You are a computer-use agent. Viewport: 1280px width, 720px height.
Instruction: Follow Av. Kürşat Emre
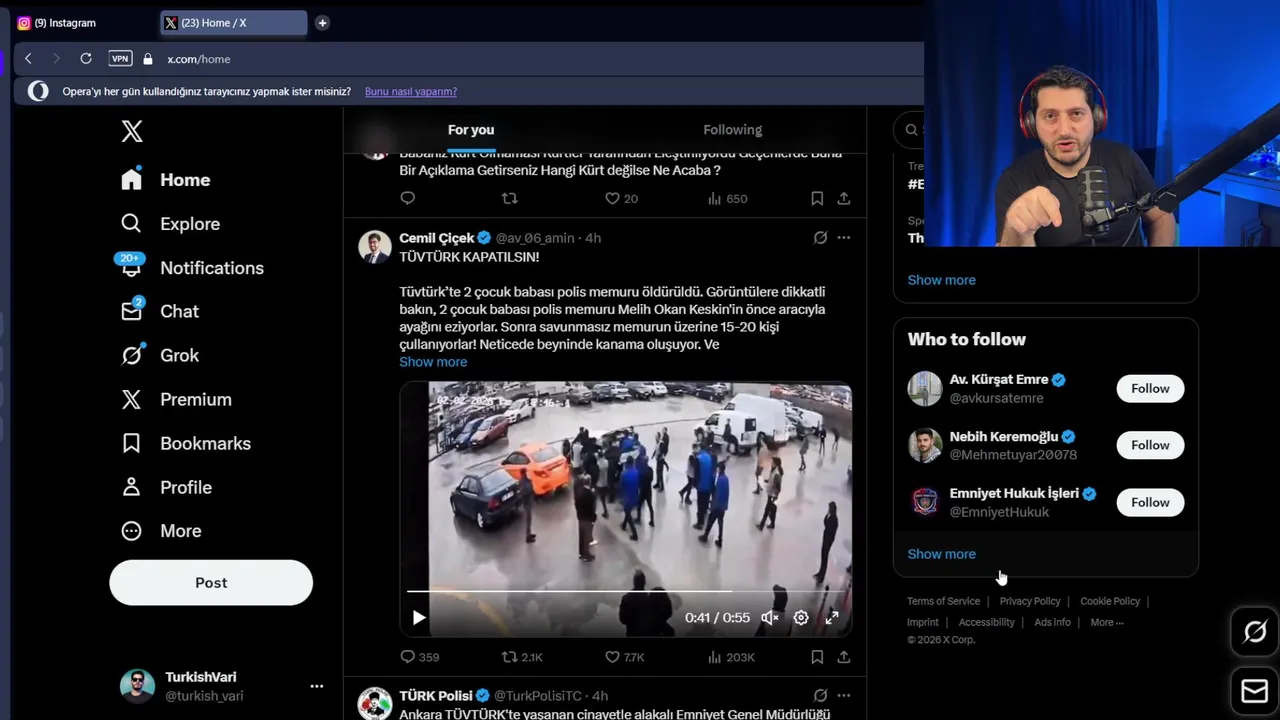1150,388
